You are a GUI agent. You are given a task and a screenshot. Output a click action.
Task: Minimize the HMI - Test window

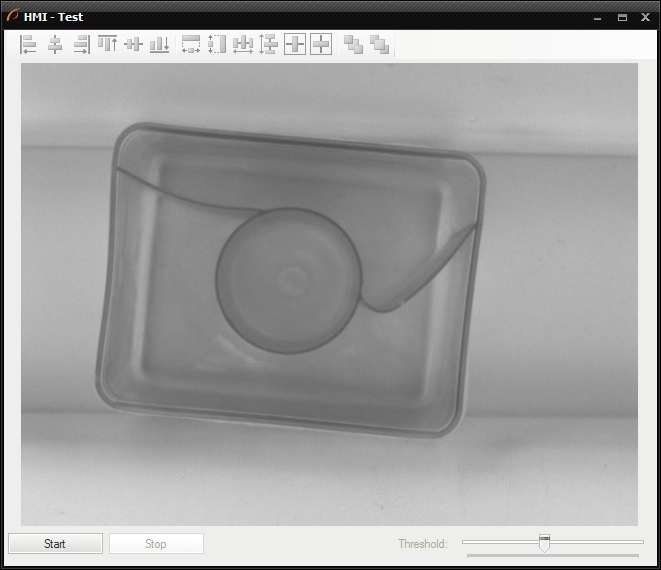[x=597, y=18]
